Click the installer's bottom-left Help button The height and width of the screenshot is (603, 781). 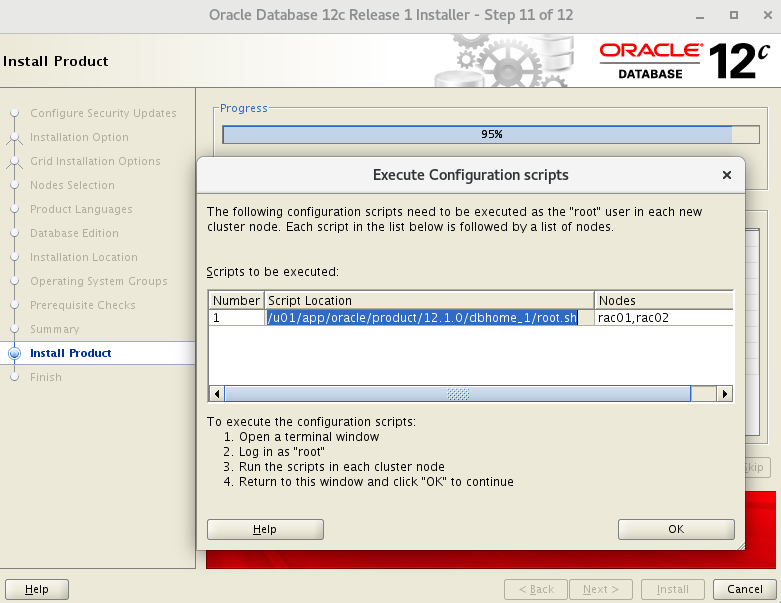(x=37, y=589)
